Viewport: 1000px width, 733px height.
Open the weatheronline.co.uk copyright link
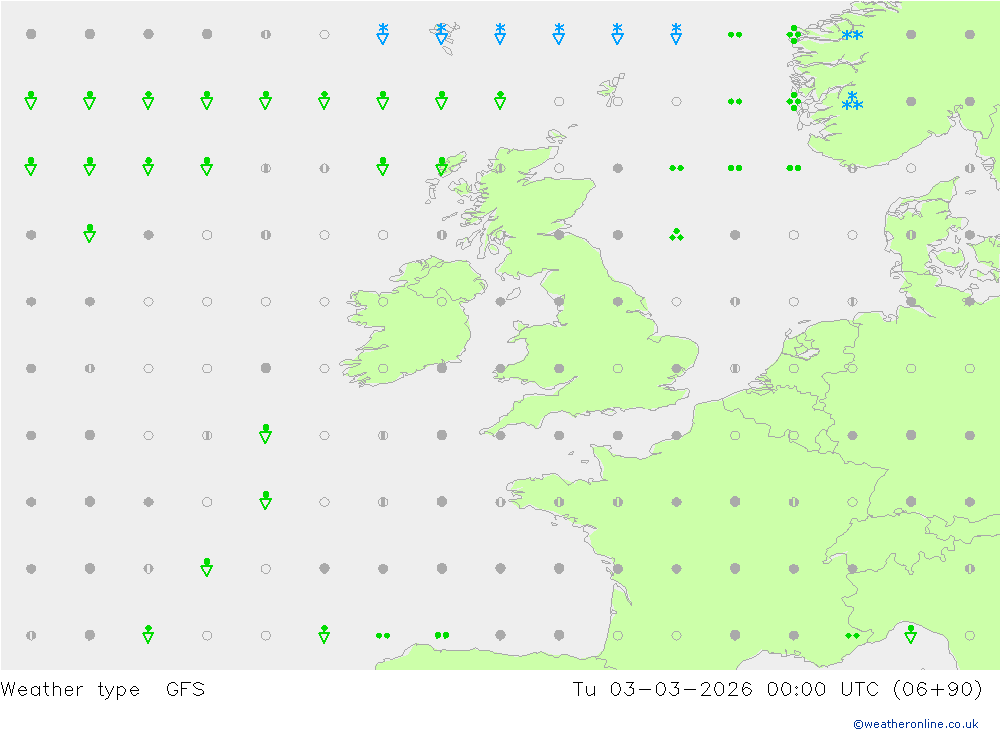coord(916,724)
